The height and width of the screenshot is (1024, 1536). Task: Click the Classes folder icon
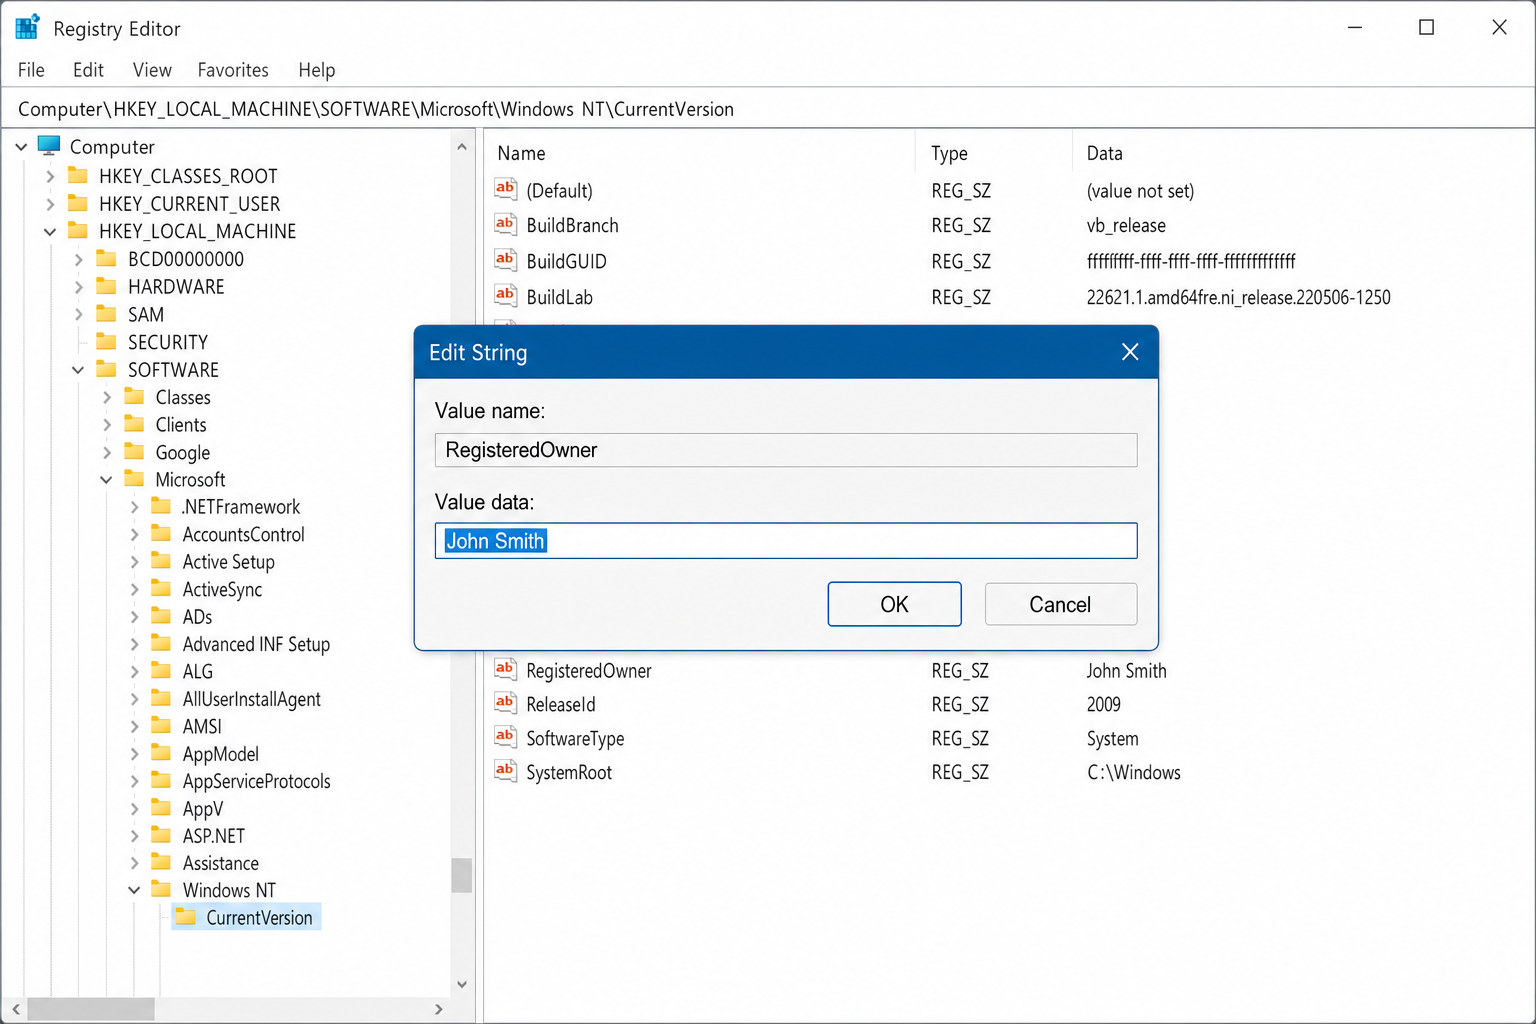pyautogui.click(x=134, y=397)
